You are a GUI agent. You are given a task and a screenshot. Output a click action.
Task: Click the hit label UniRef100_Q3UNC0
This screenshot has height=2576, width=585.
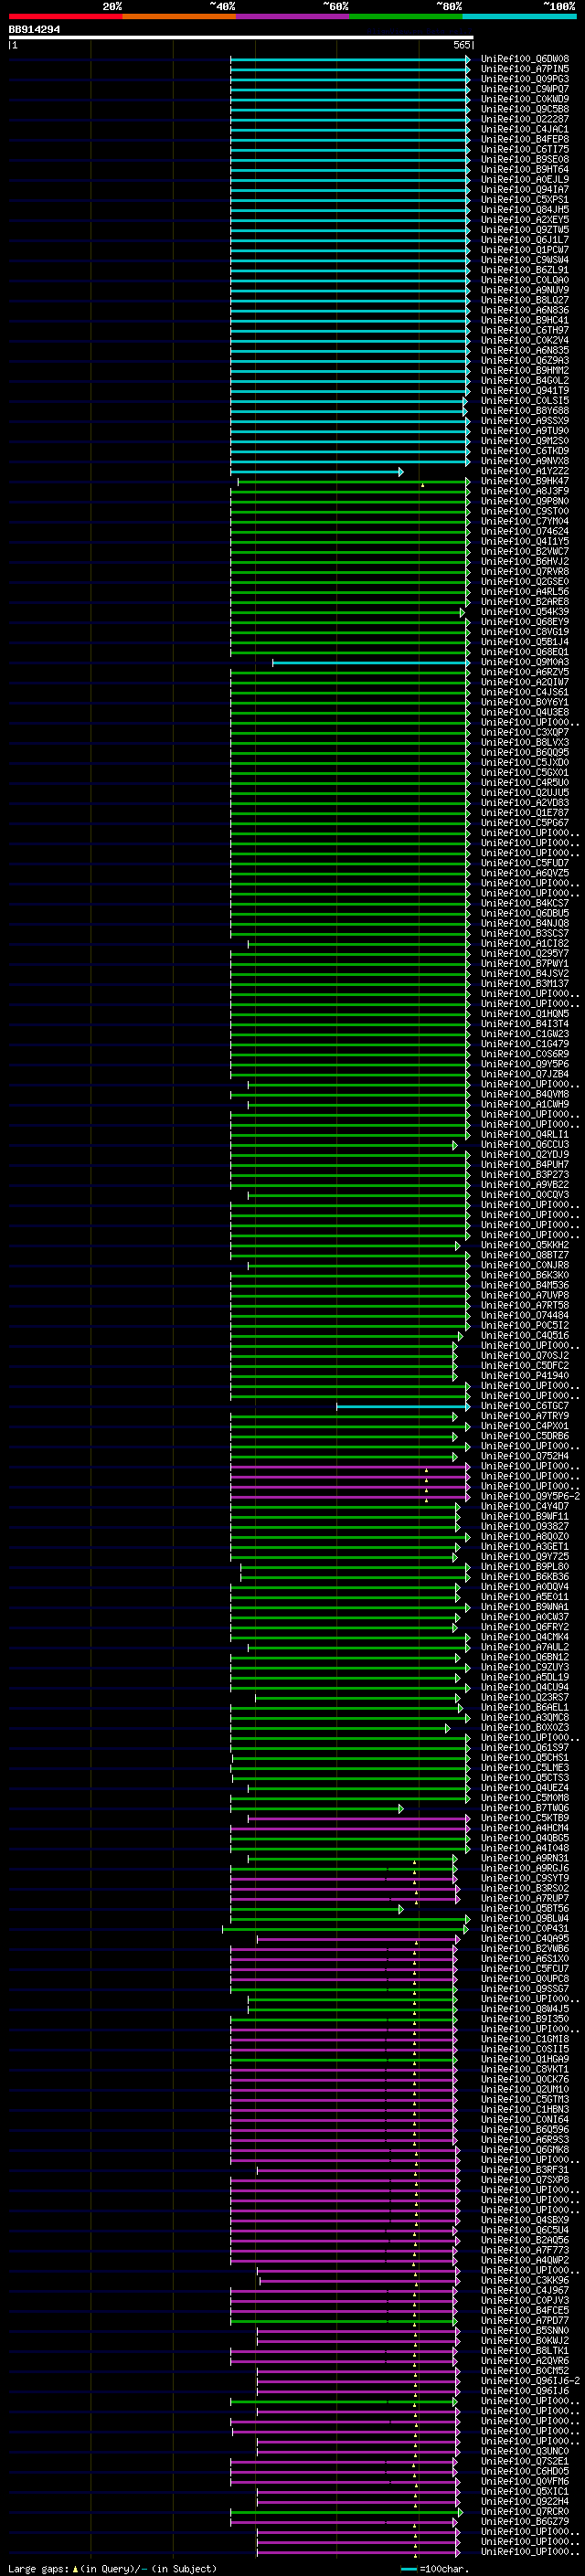(x=525, y=2452)
